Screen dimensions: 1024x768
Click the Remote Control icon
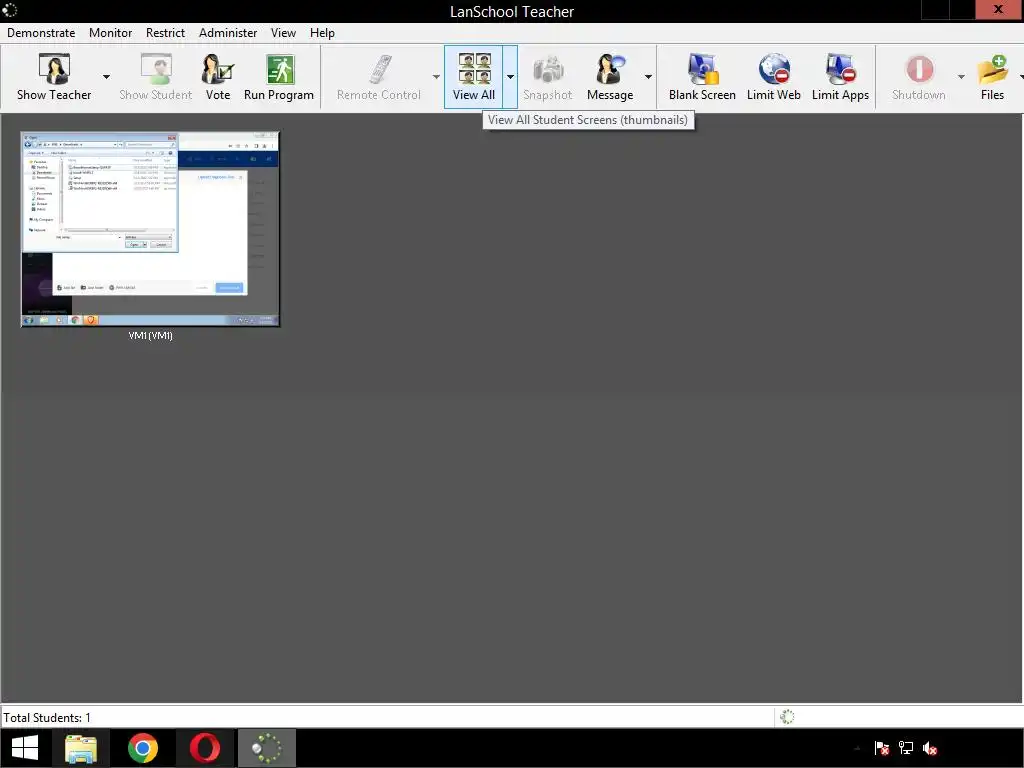pos(379,77)
